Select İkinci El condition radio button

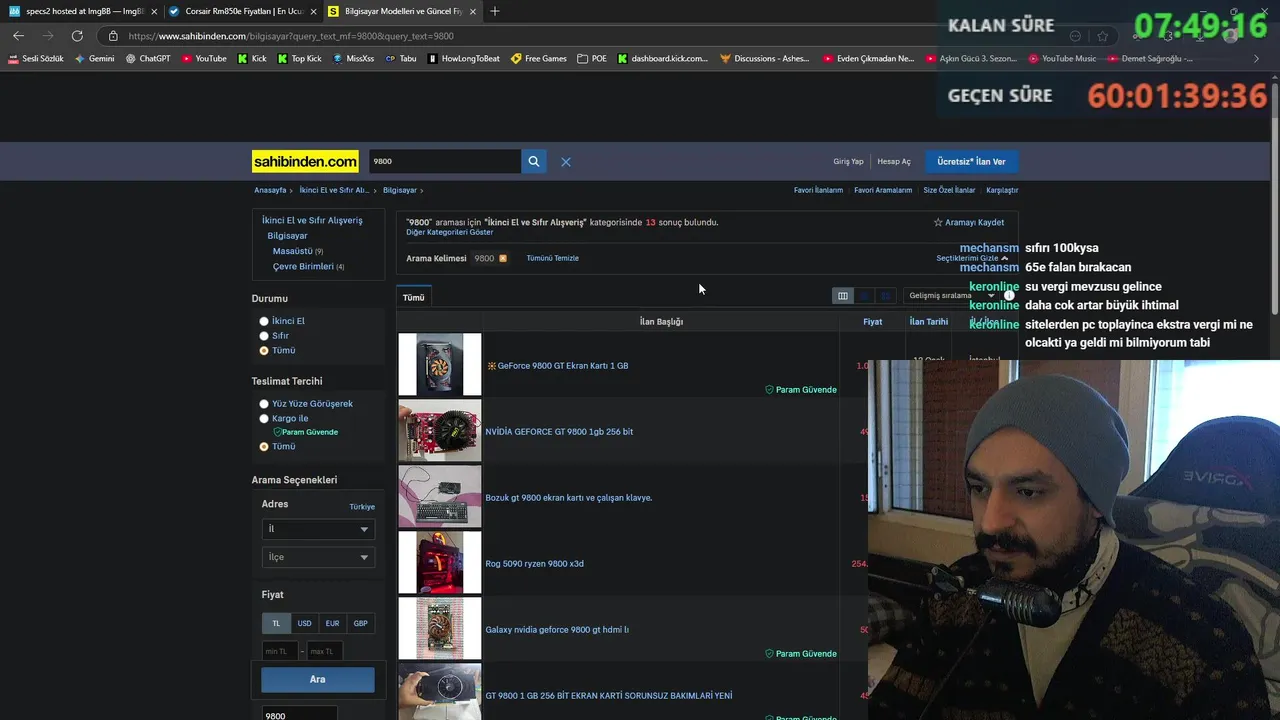[264, 321]
